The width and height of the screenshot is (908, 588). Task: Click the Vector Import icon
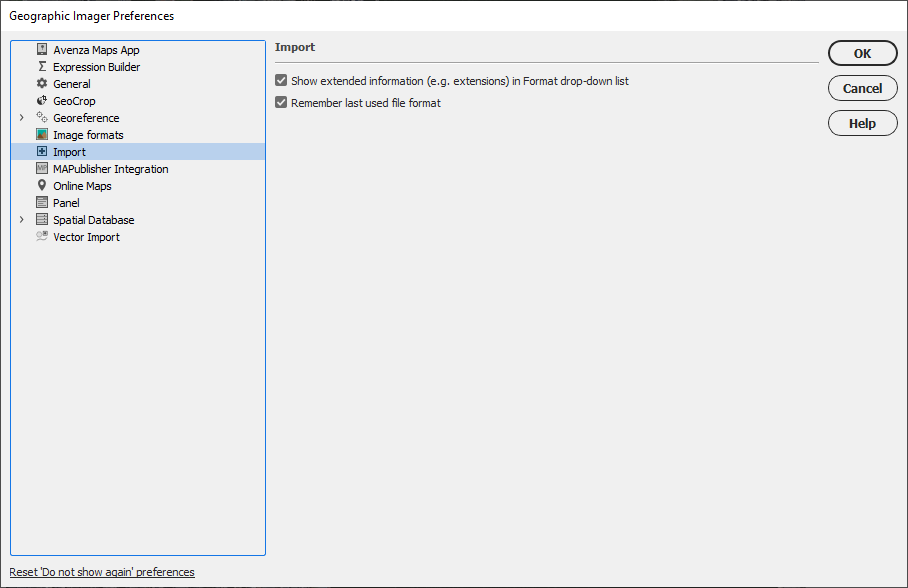coord(42,236)
